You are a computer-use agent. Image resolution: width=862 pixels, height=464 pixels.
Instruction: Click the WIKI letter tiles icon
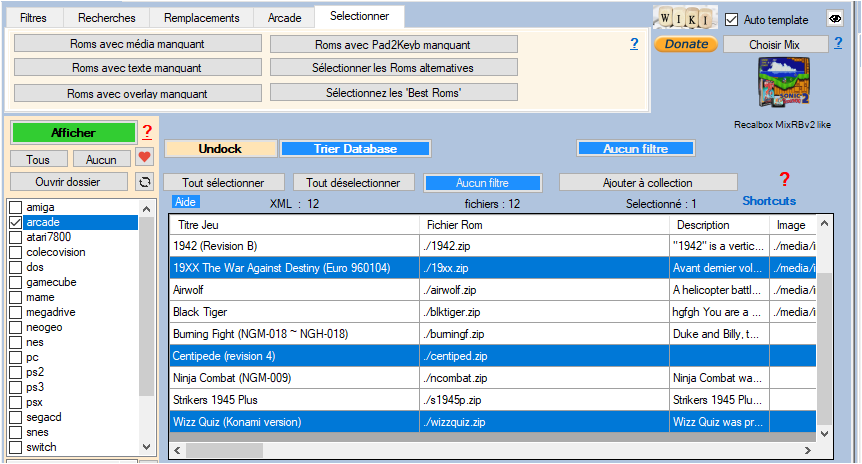pos(686,19)
